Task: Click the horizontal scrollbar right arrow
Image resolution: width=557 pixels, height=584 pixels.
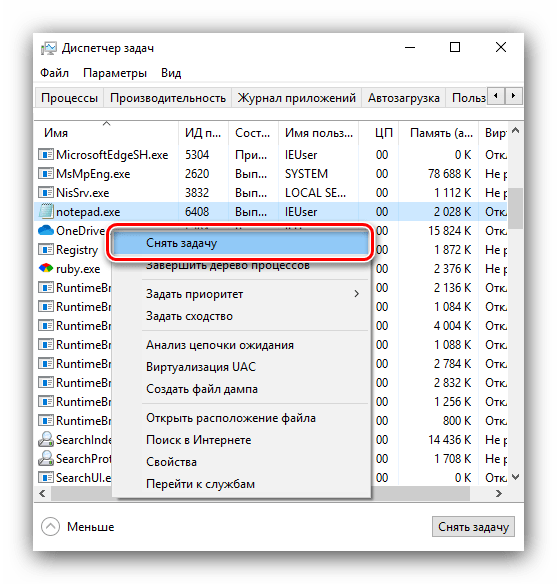Action: 499,493
